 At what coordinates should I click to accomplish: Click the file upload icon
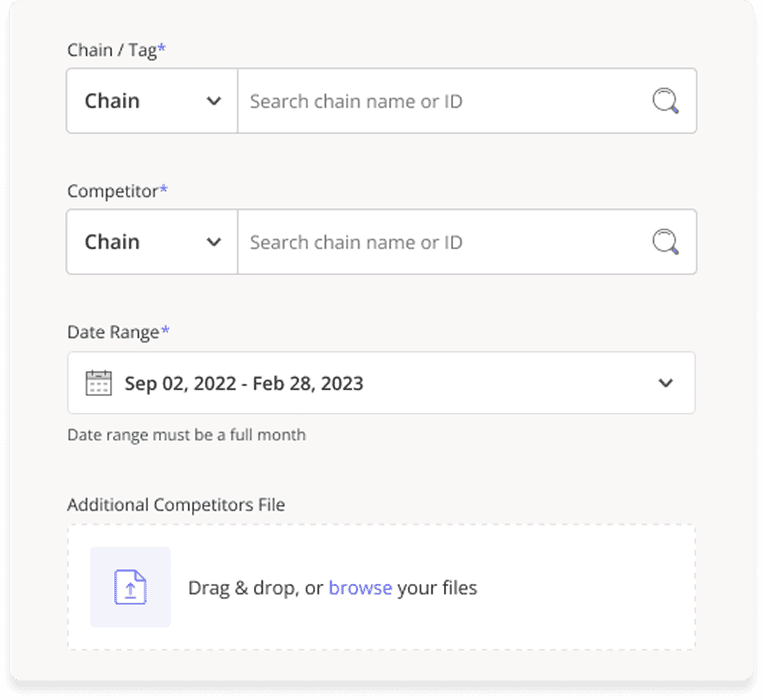[130, 587]
